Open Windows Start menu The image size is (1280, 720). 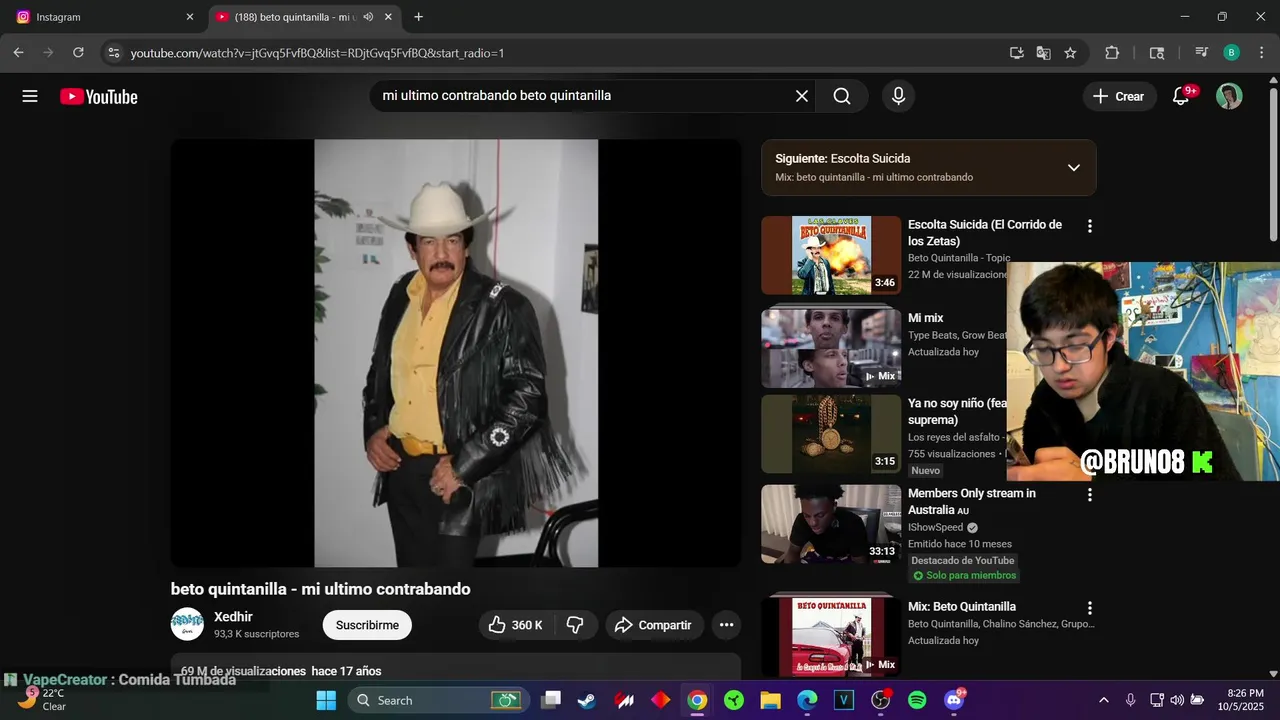(326, 700)
